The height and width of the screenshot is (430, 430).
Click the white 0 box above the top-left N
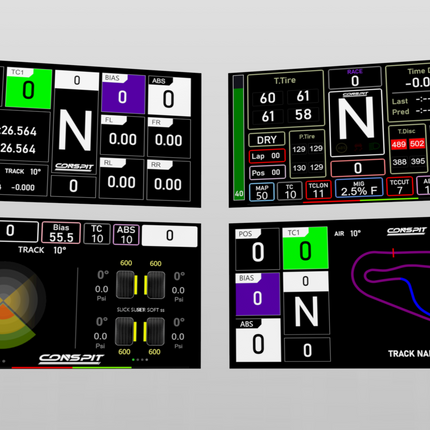point(77,80)
